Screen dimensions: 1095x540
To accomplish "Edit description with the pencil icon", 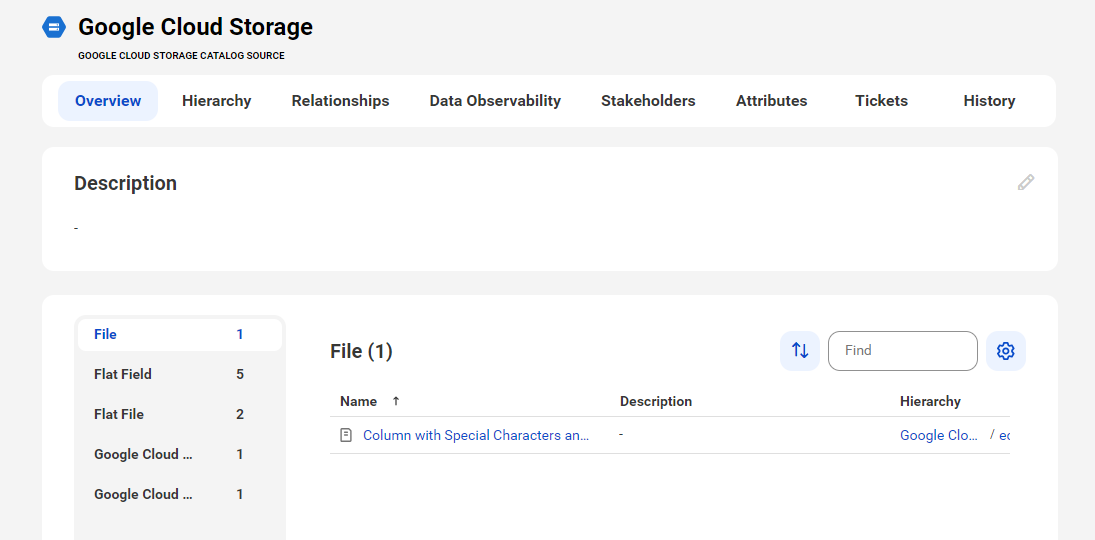I will (x=1025, y=183).
